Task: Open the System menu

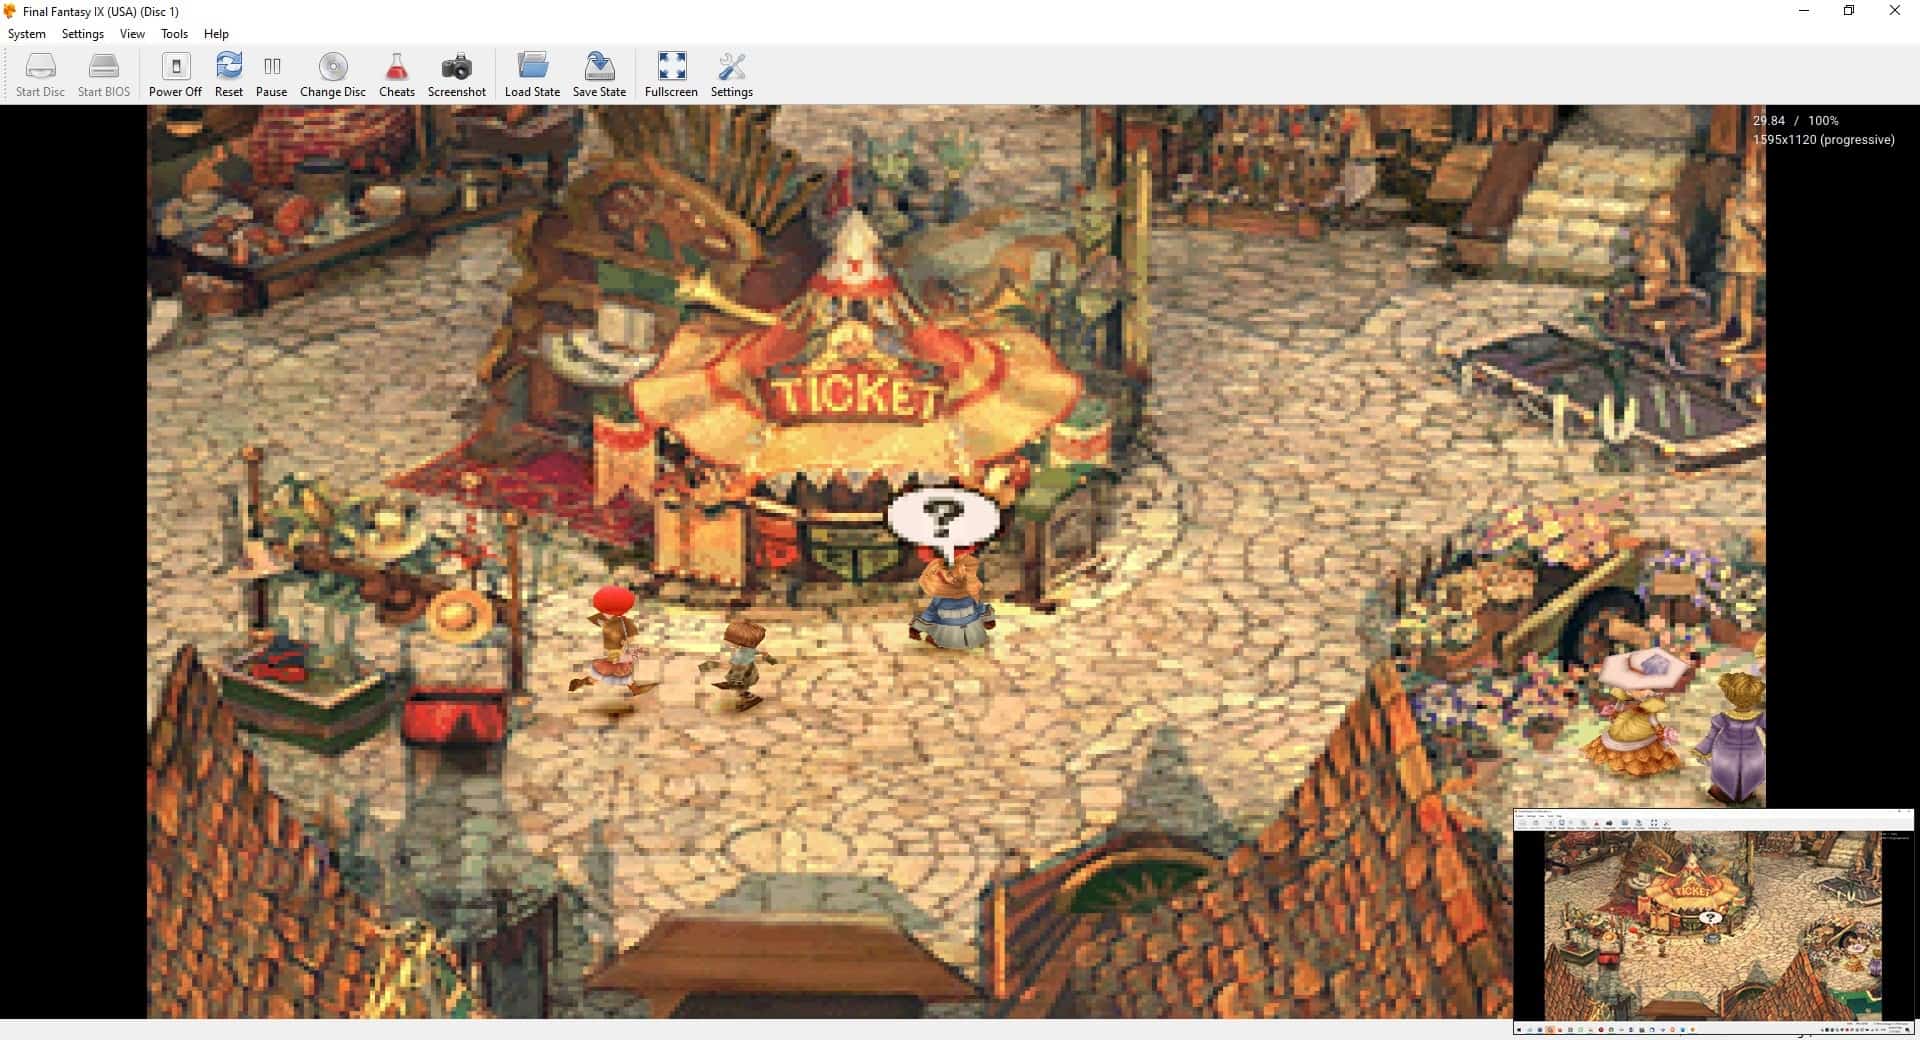Action: tap(27, 34)
